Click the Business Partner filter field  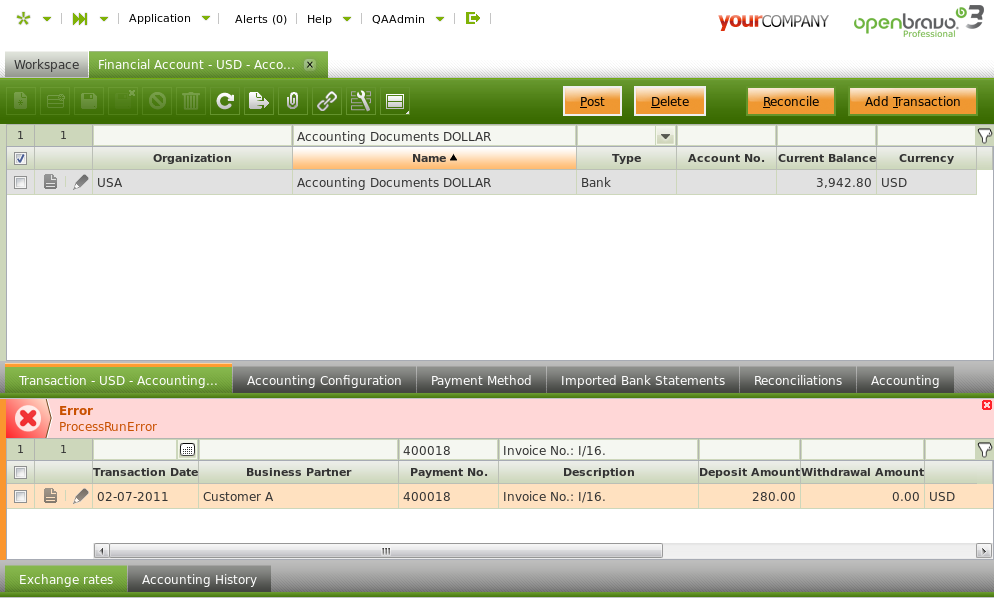click(299, 450)
